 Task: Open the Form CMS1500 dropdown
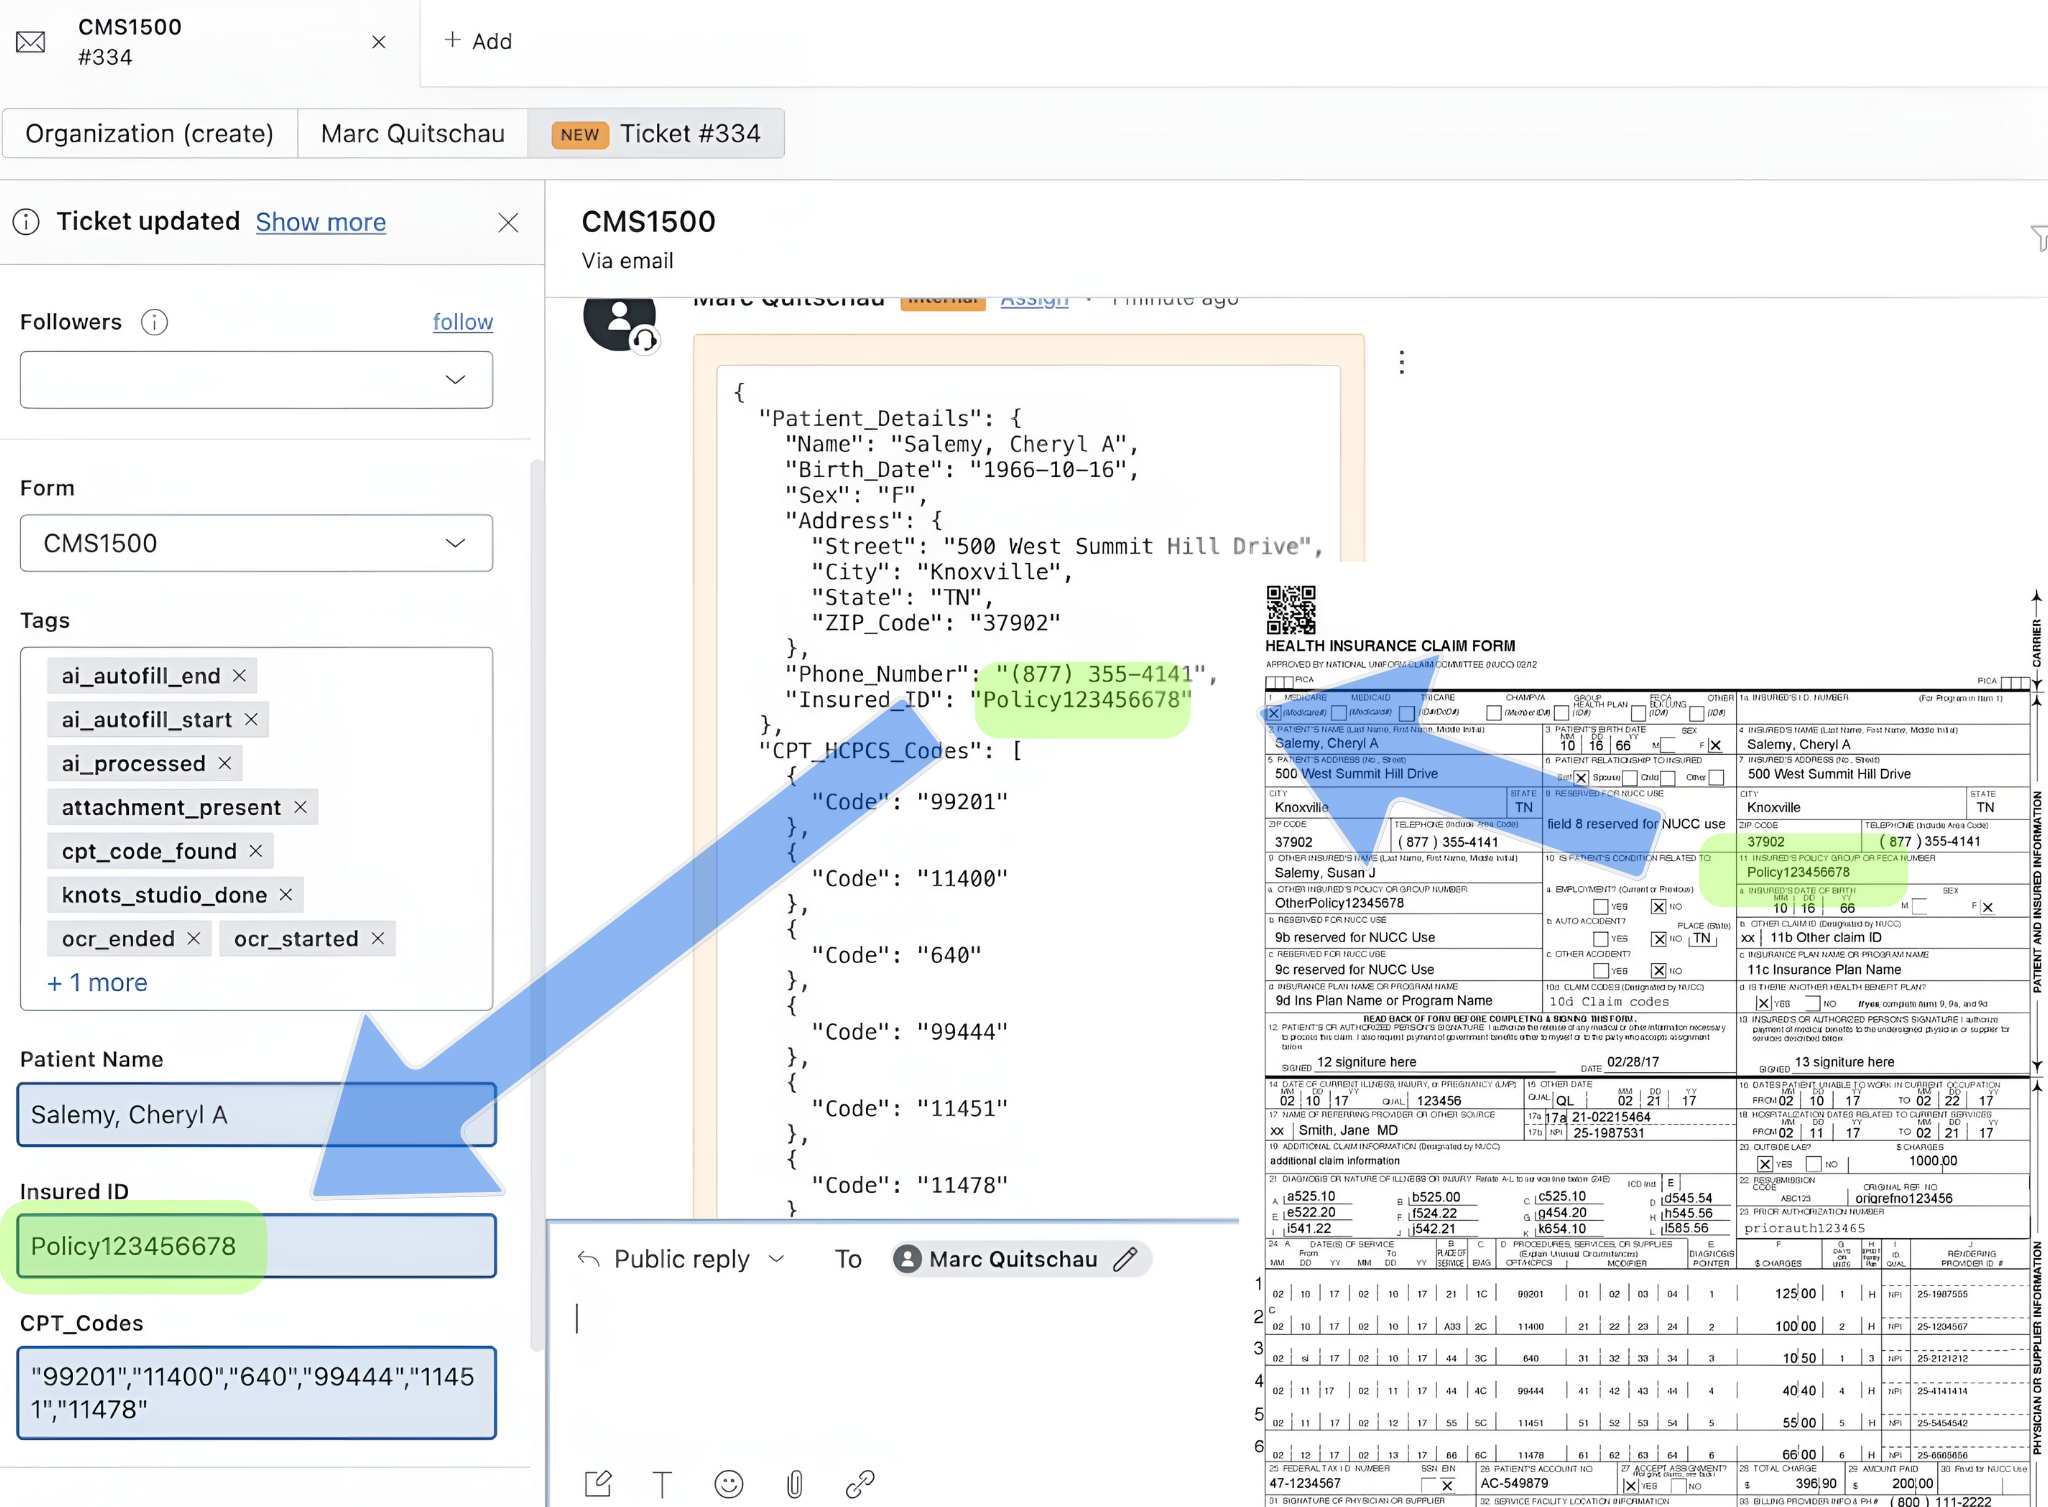coord(455,543)
